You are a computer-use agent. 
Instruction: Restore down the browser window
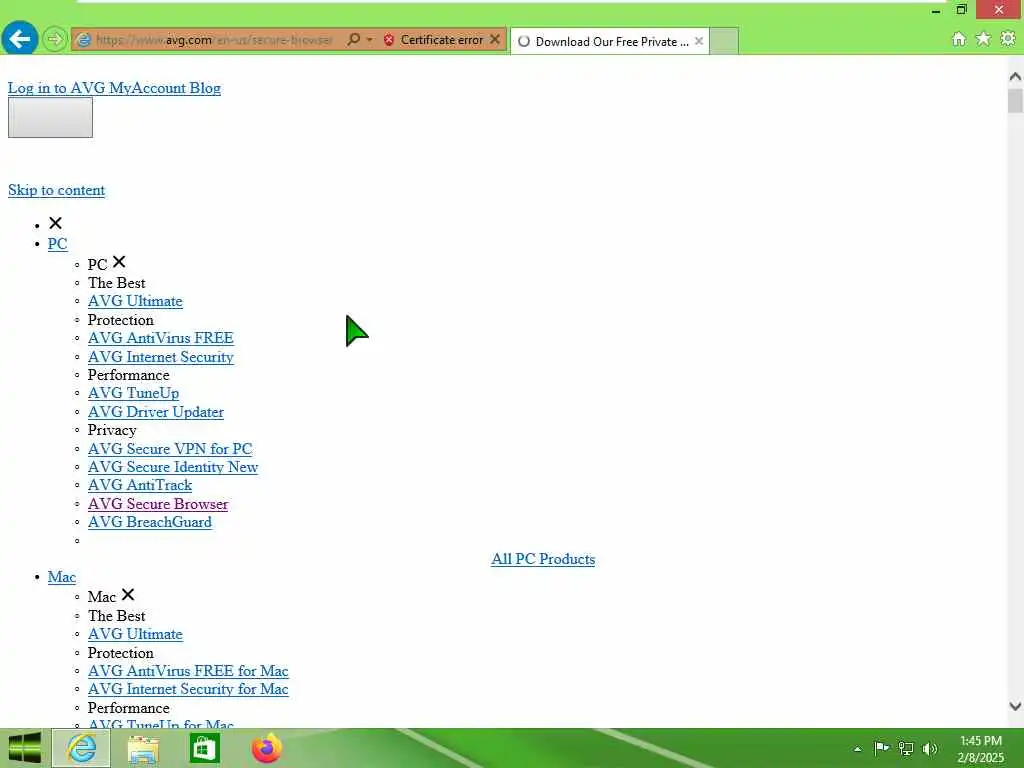pos(961,9)
